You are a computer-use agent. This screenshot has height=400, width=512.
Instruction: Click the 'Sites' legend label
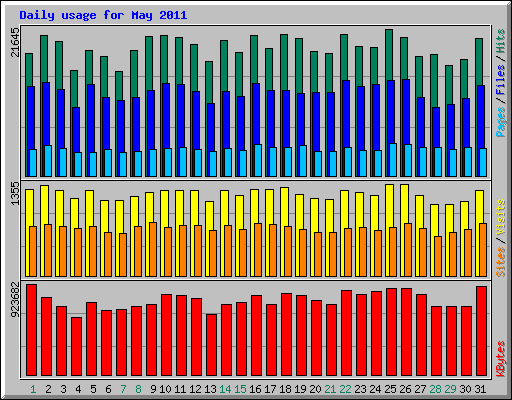pos(501,262)
